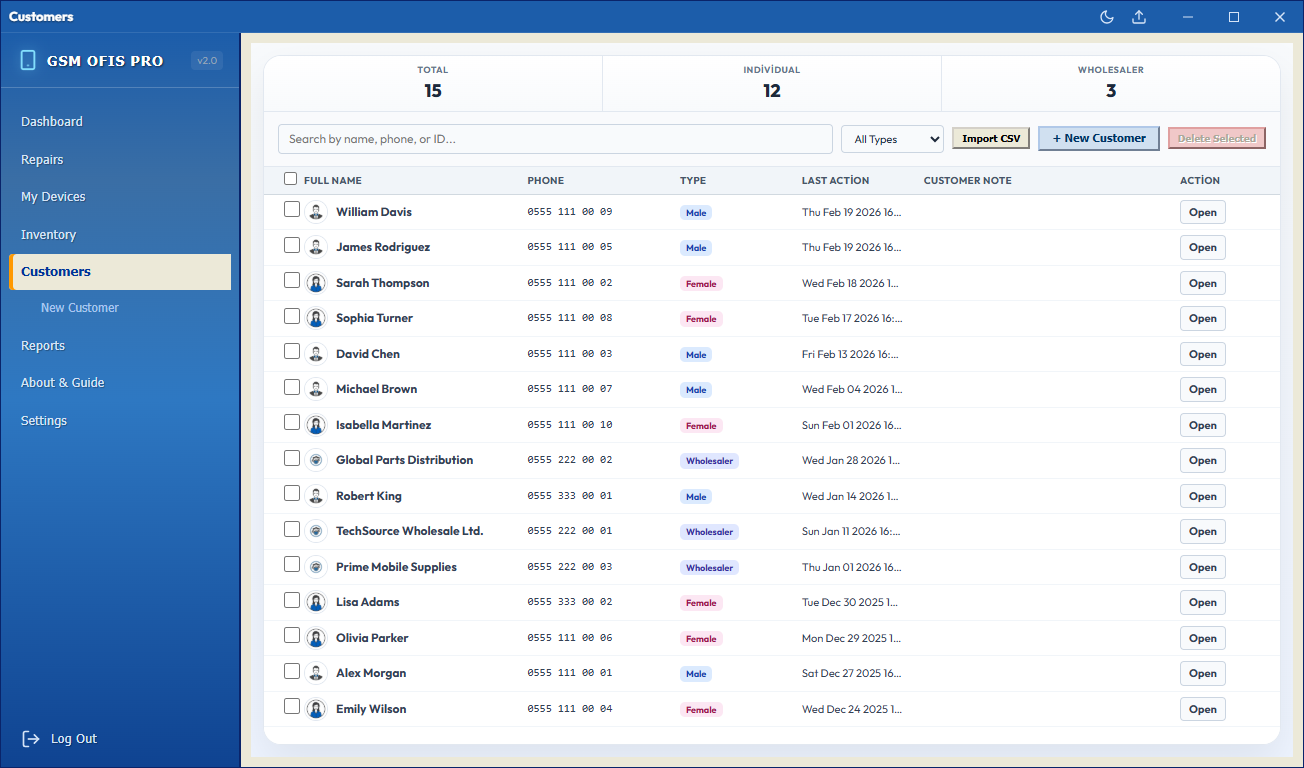The width and height of the screenshot is (1304, 768).
Task: Click the Full Name column header
Action: pos(333,181)
